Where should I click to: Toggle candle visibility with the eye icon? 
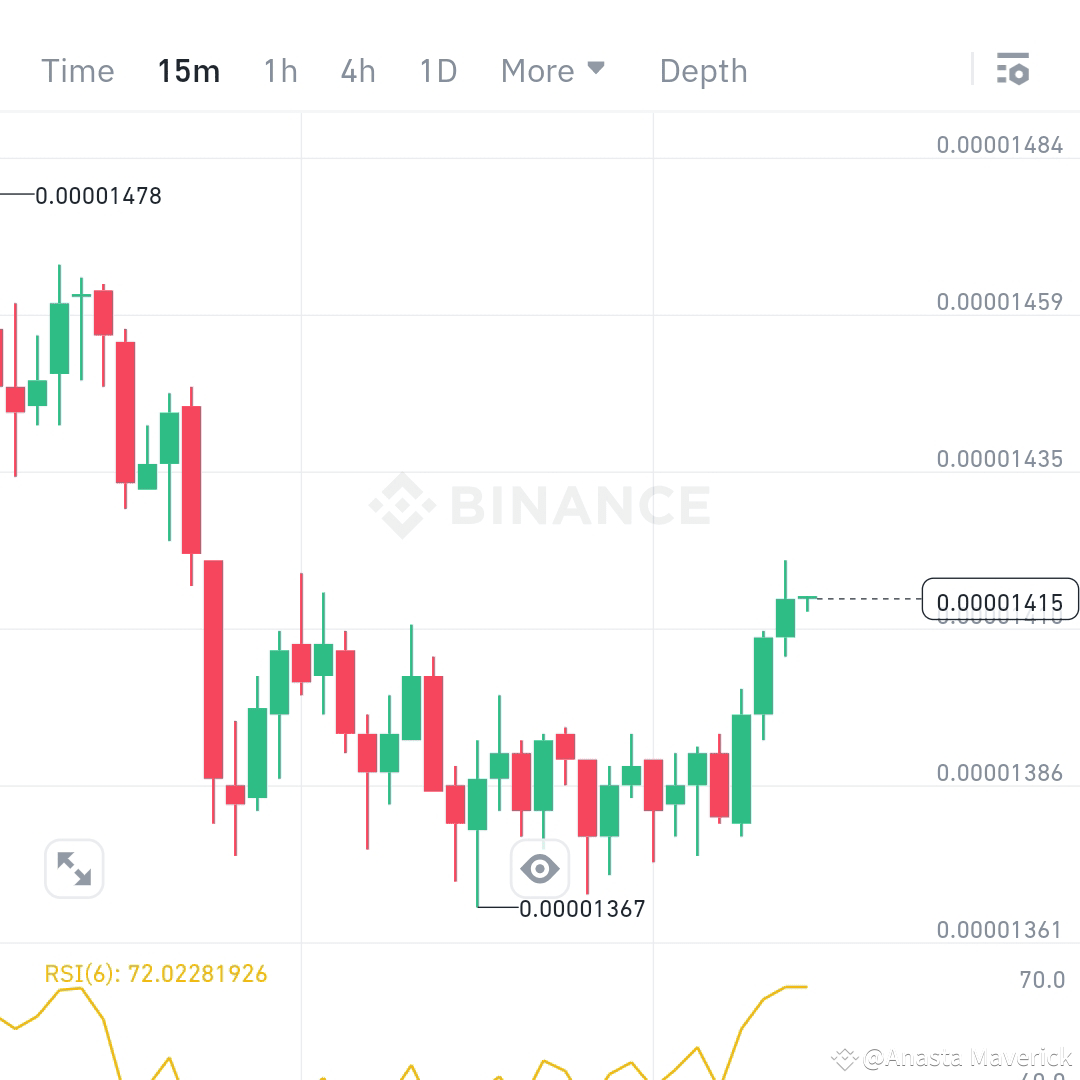[540, 869]
